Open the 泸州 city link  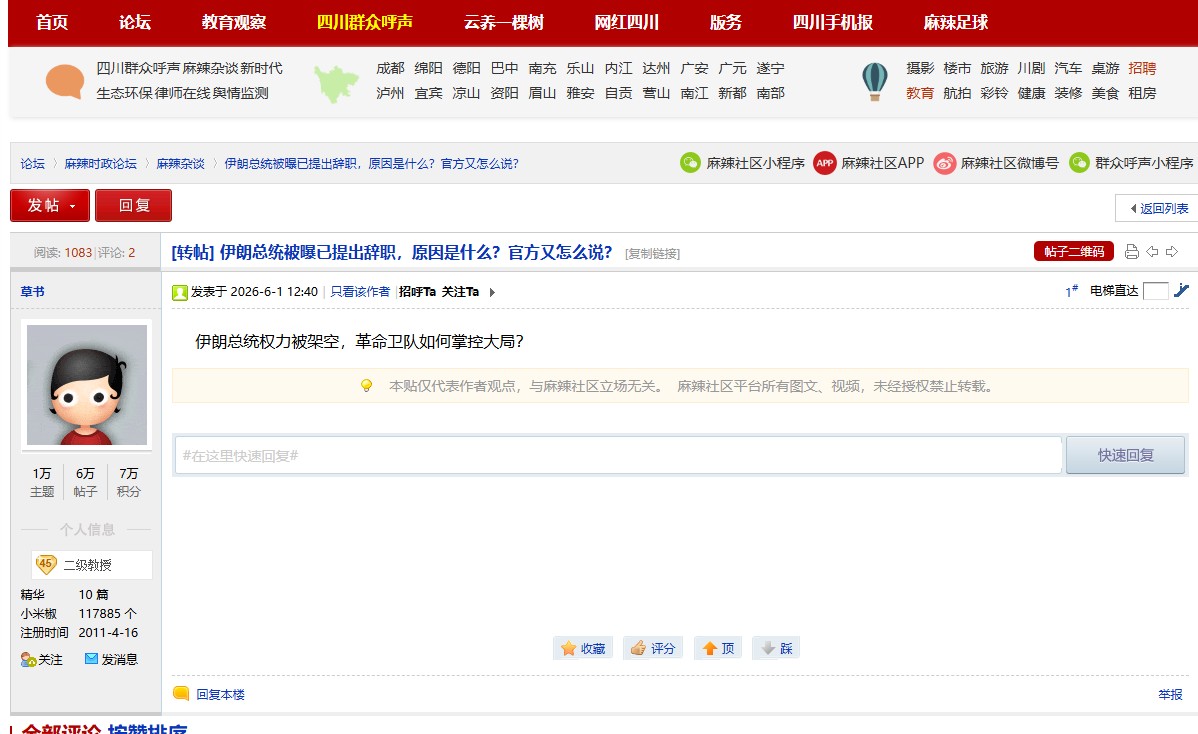click(x=390, y=92)
